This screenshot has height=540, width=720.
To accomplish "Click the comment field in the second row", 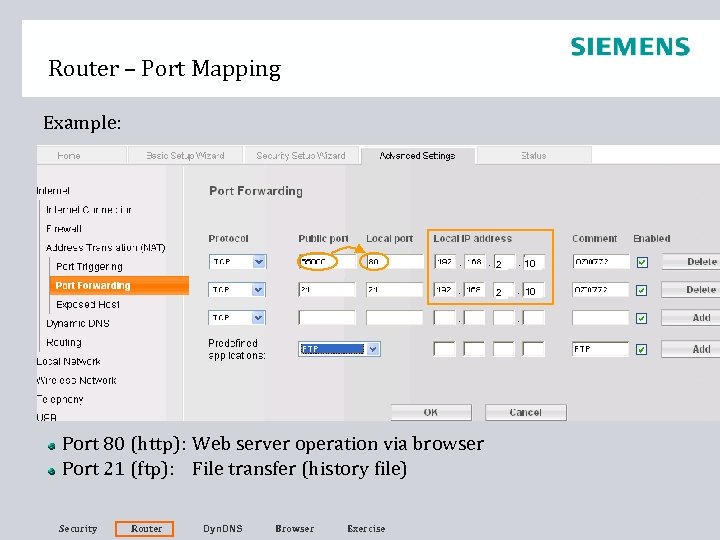I will (601, 290).
